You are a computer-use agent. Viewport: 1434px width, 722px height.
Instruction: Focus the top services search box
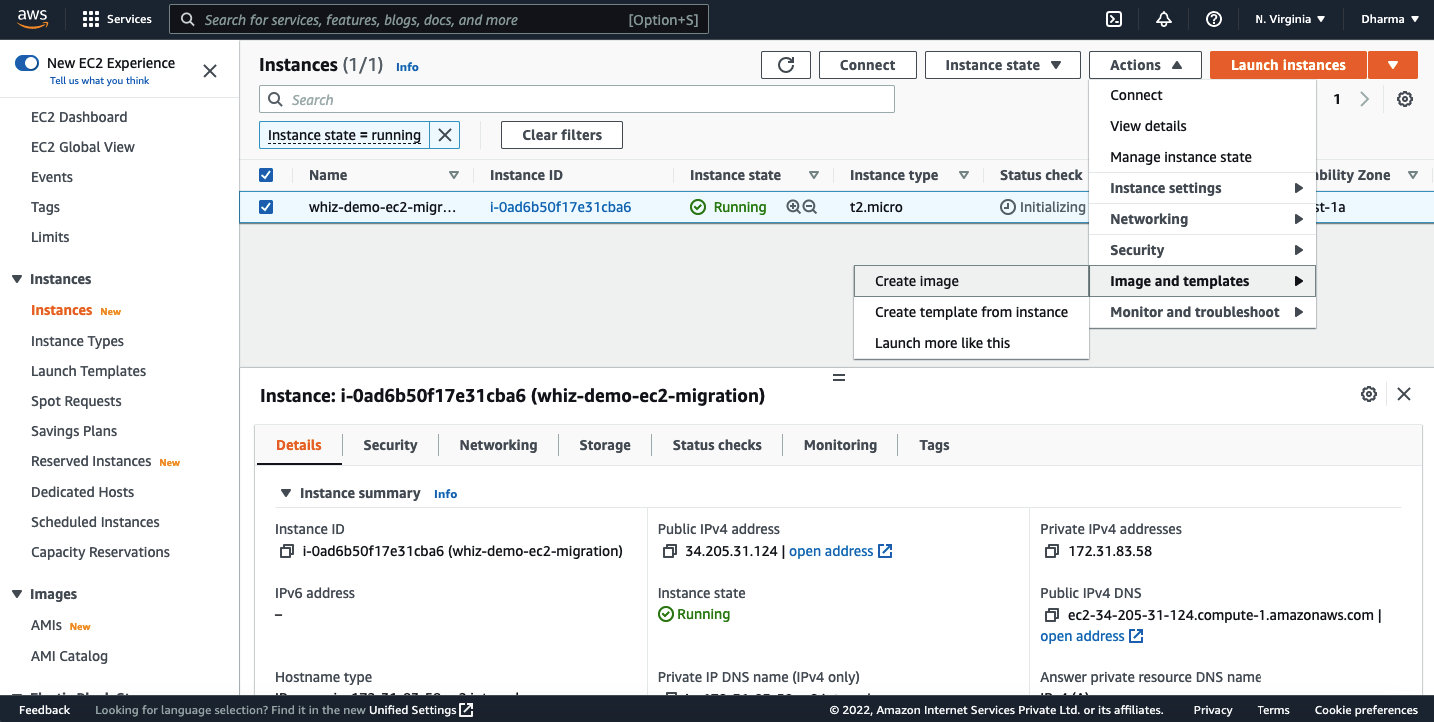pos(439,19)
